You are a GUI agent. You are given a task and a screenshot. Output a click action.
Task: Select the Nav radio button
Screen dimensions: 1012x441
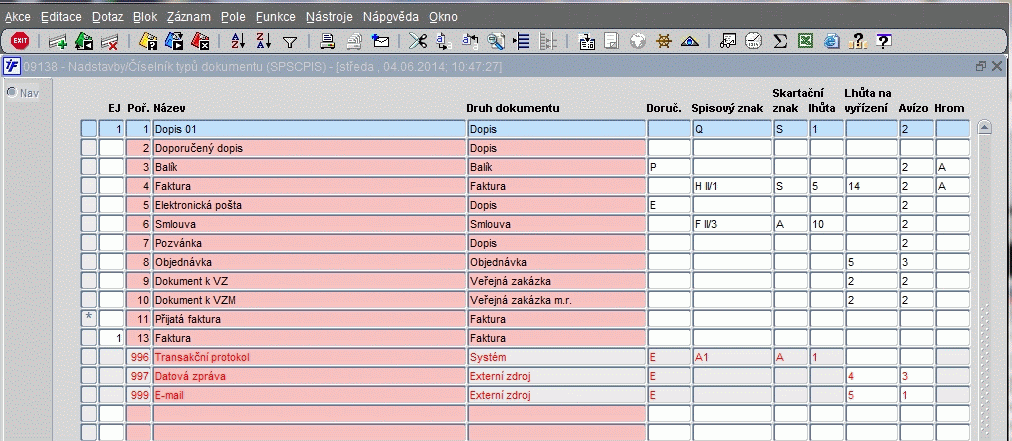12,92
